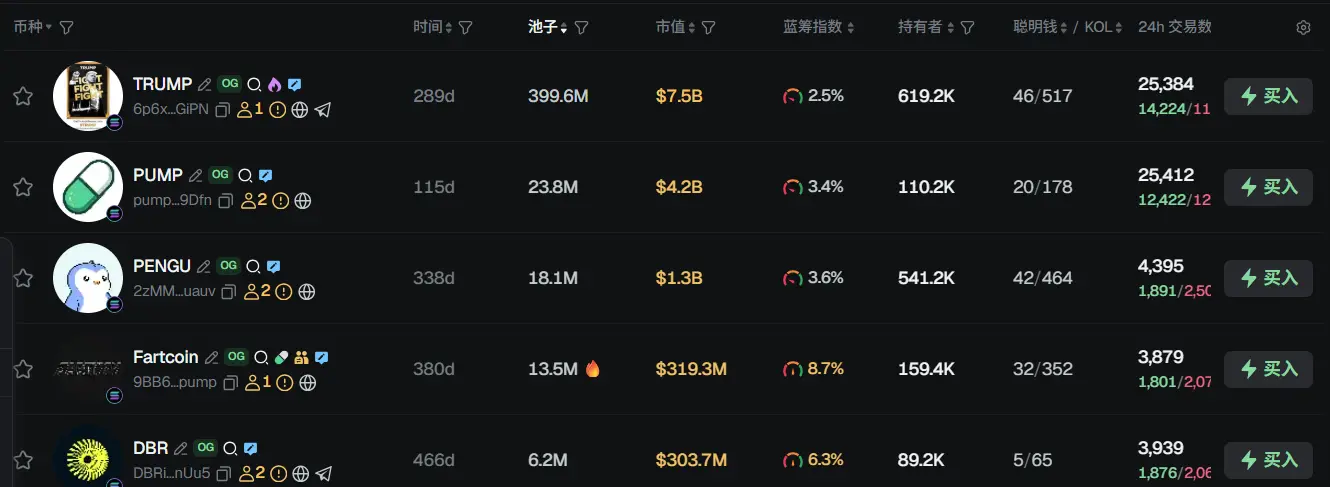Click 买入 button for TRUMP

click(1268, 96)
